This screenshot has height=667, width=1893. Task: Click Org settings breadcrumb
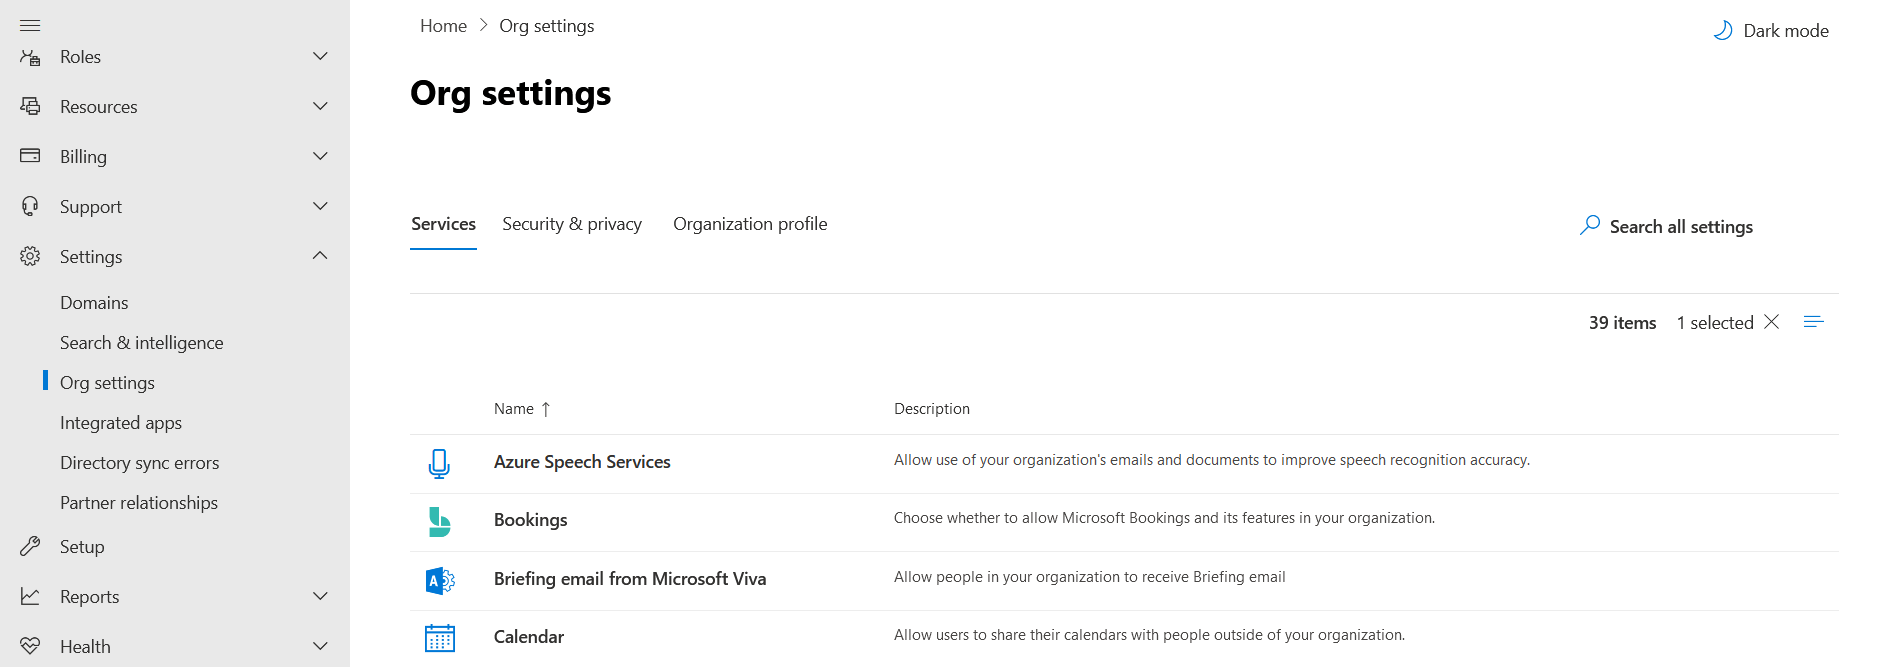click(x=547, y=26)
